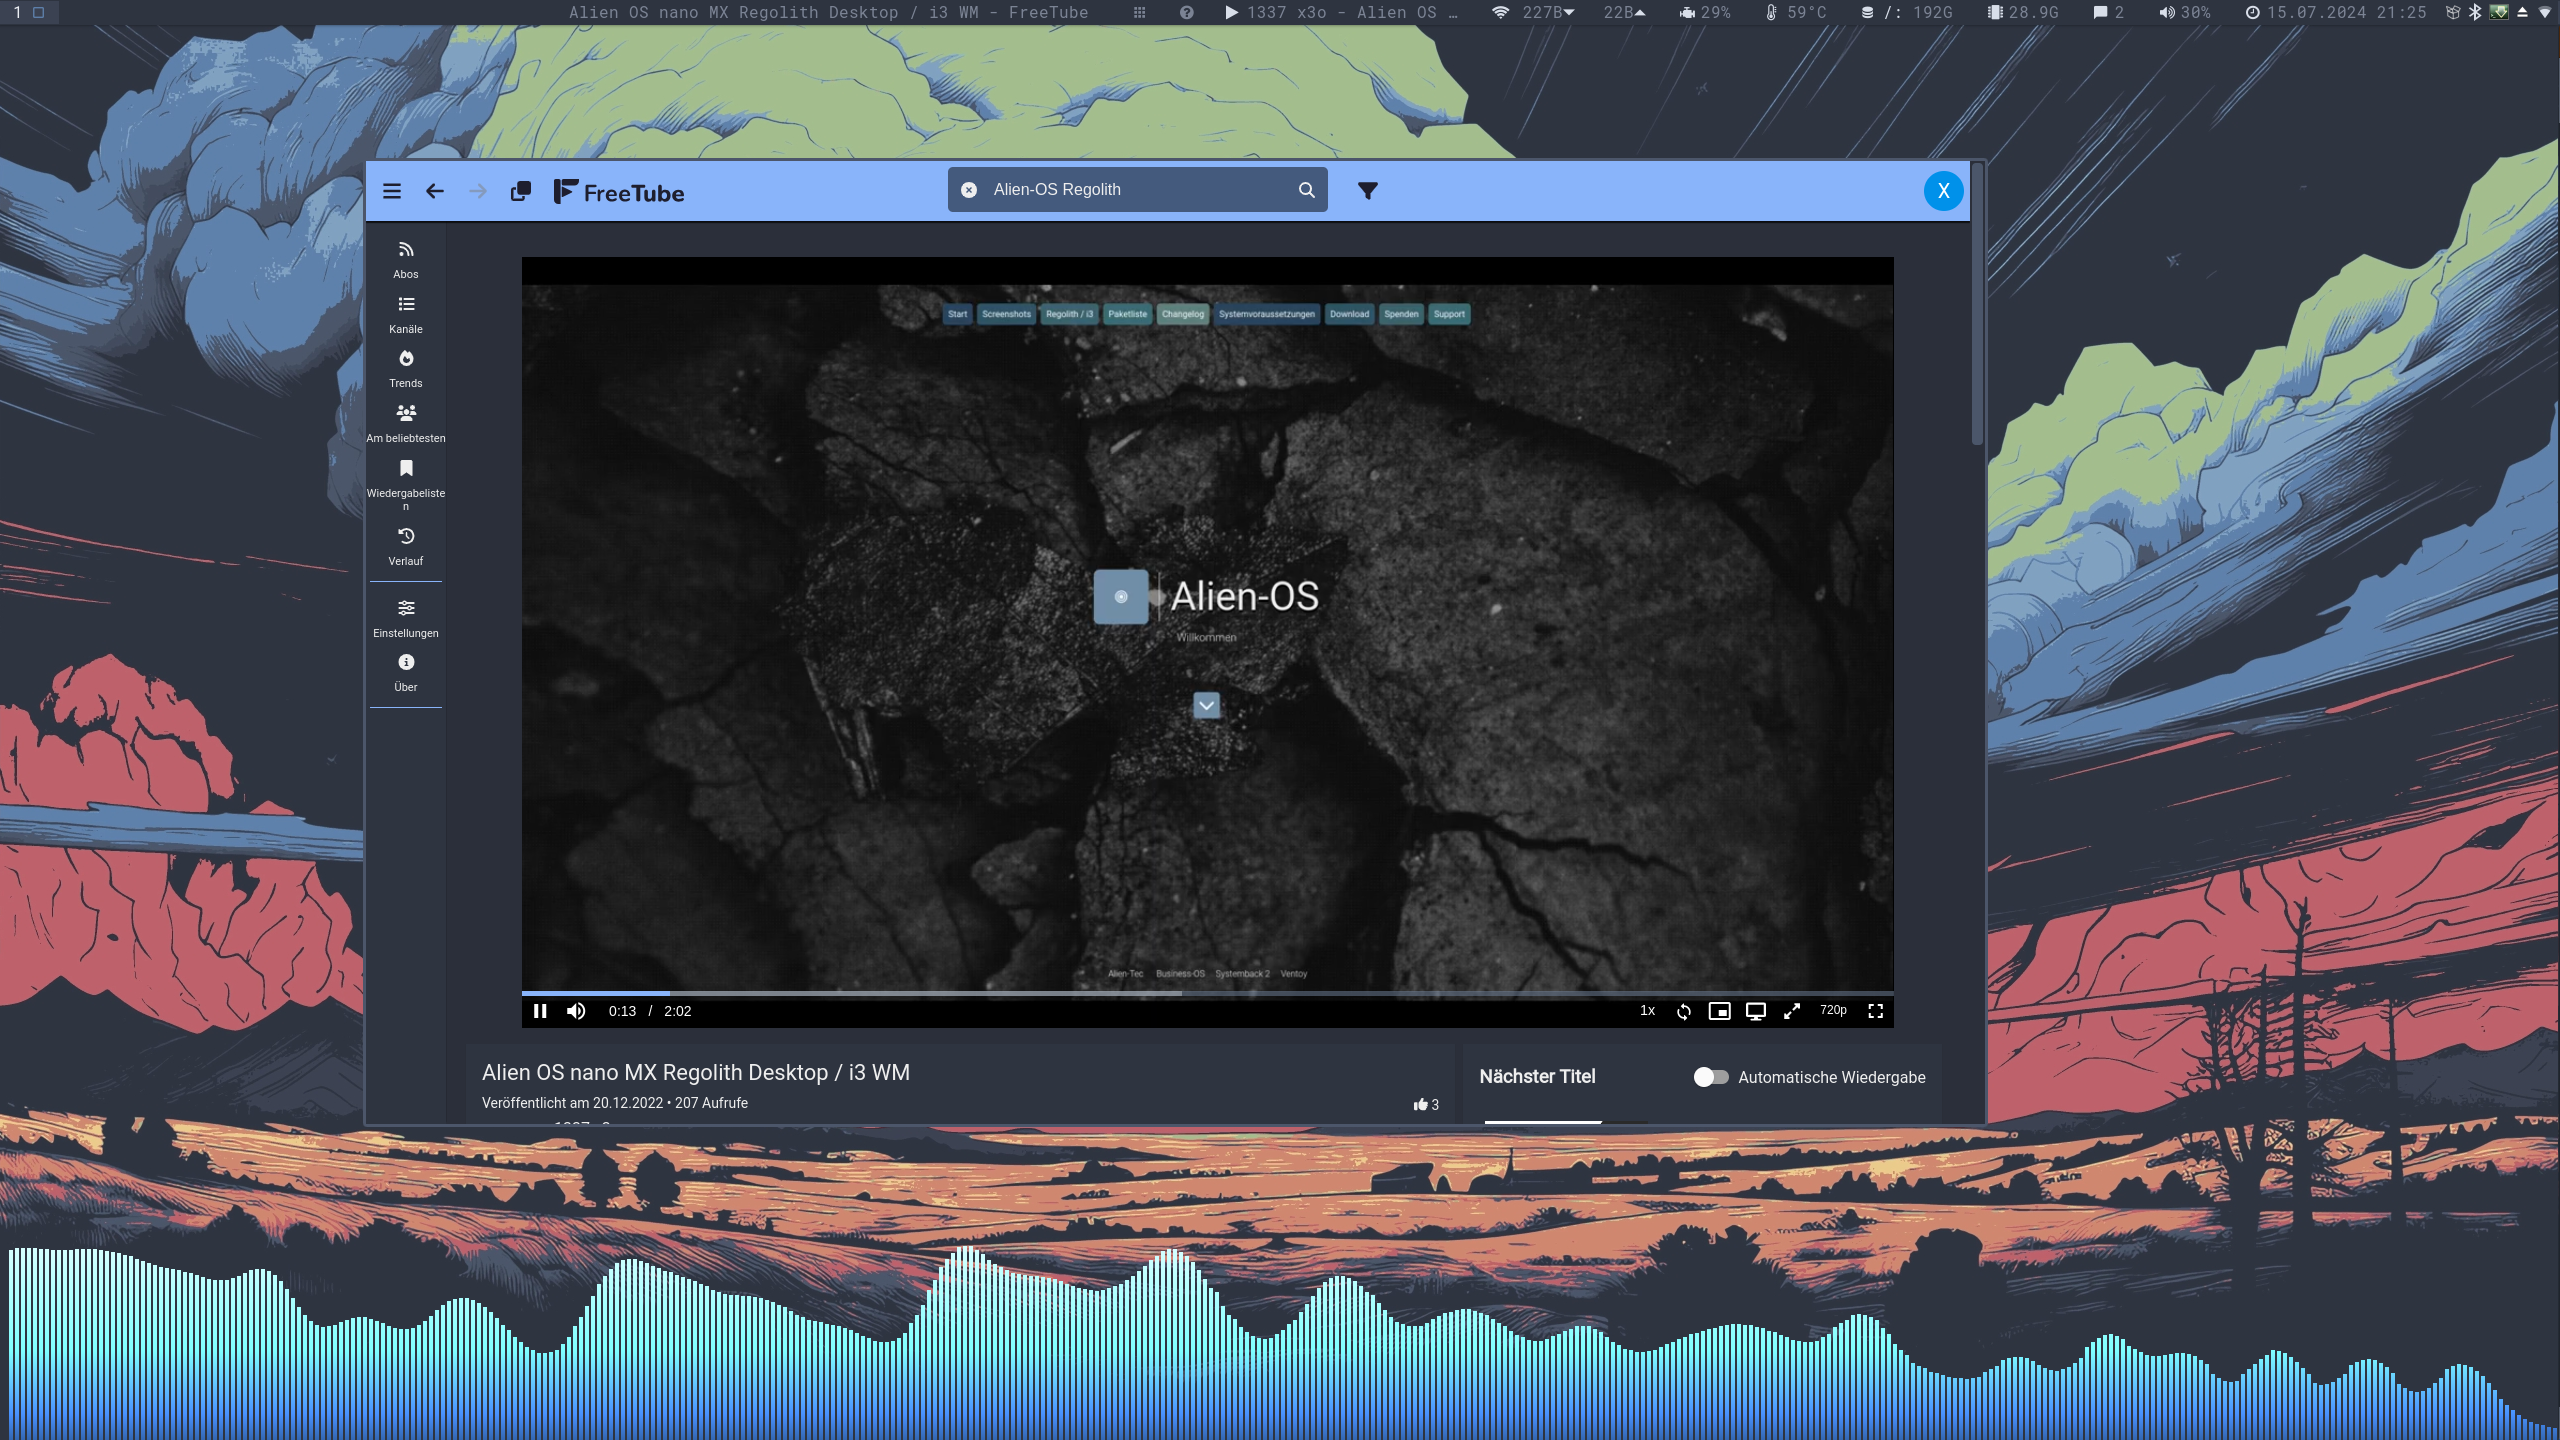Open the search filters funnel
2560x1440 pixels.
point(1368,190)
